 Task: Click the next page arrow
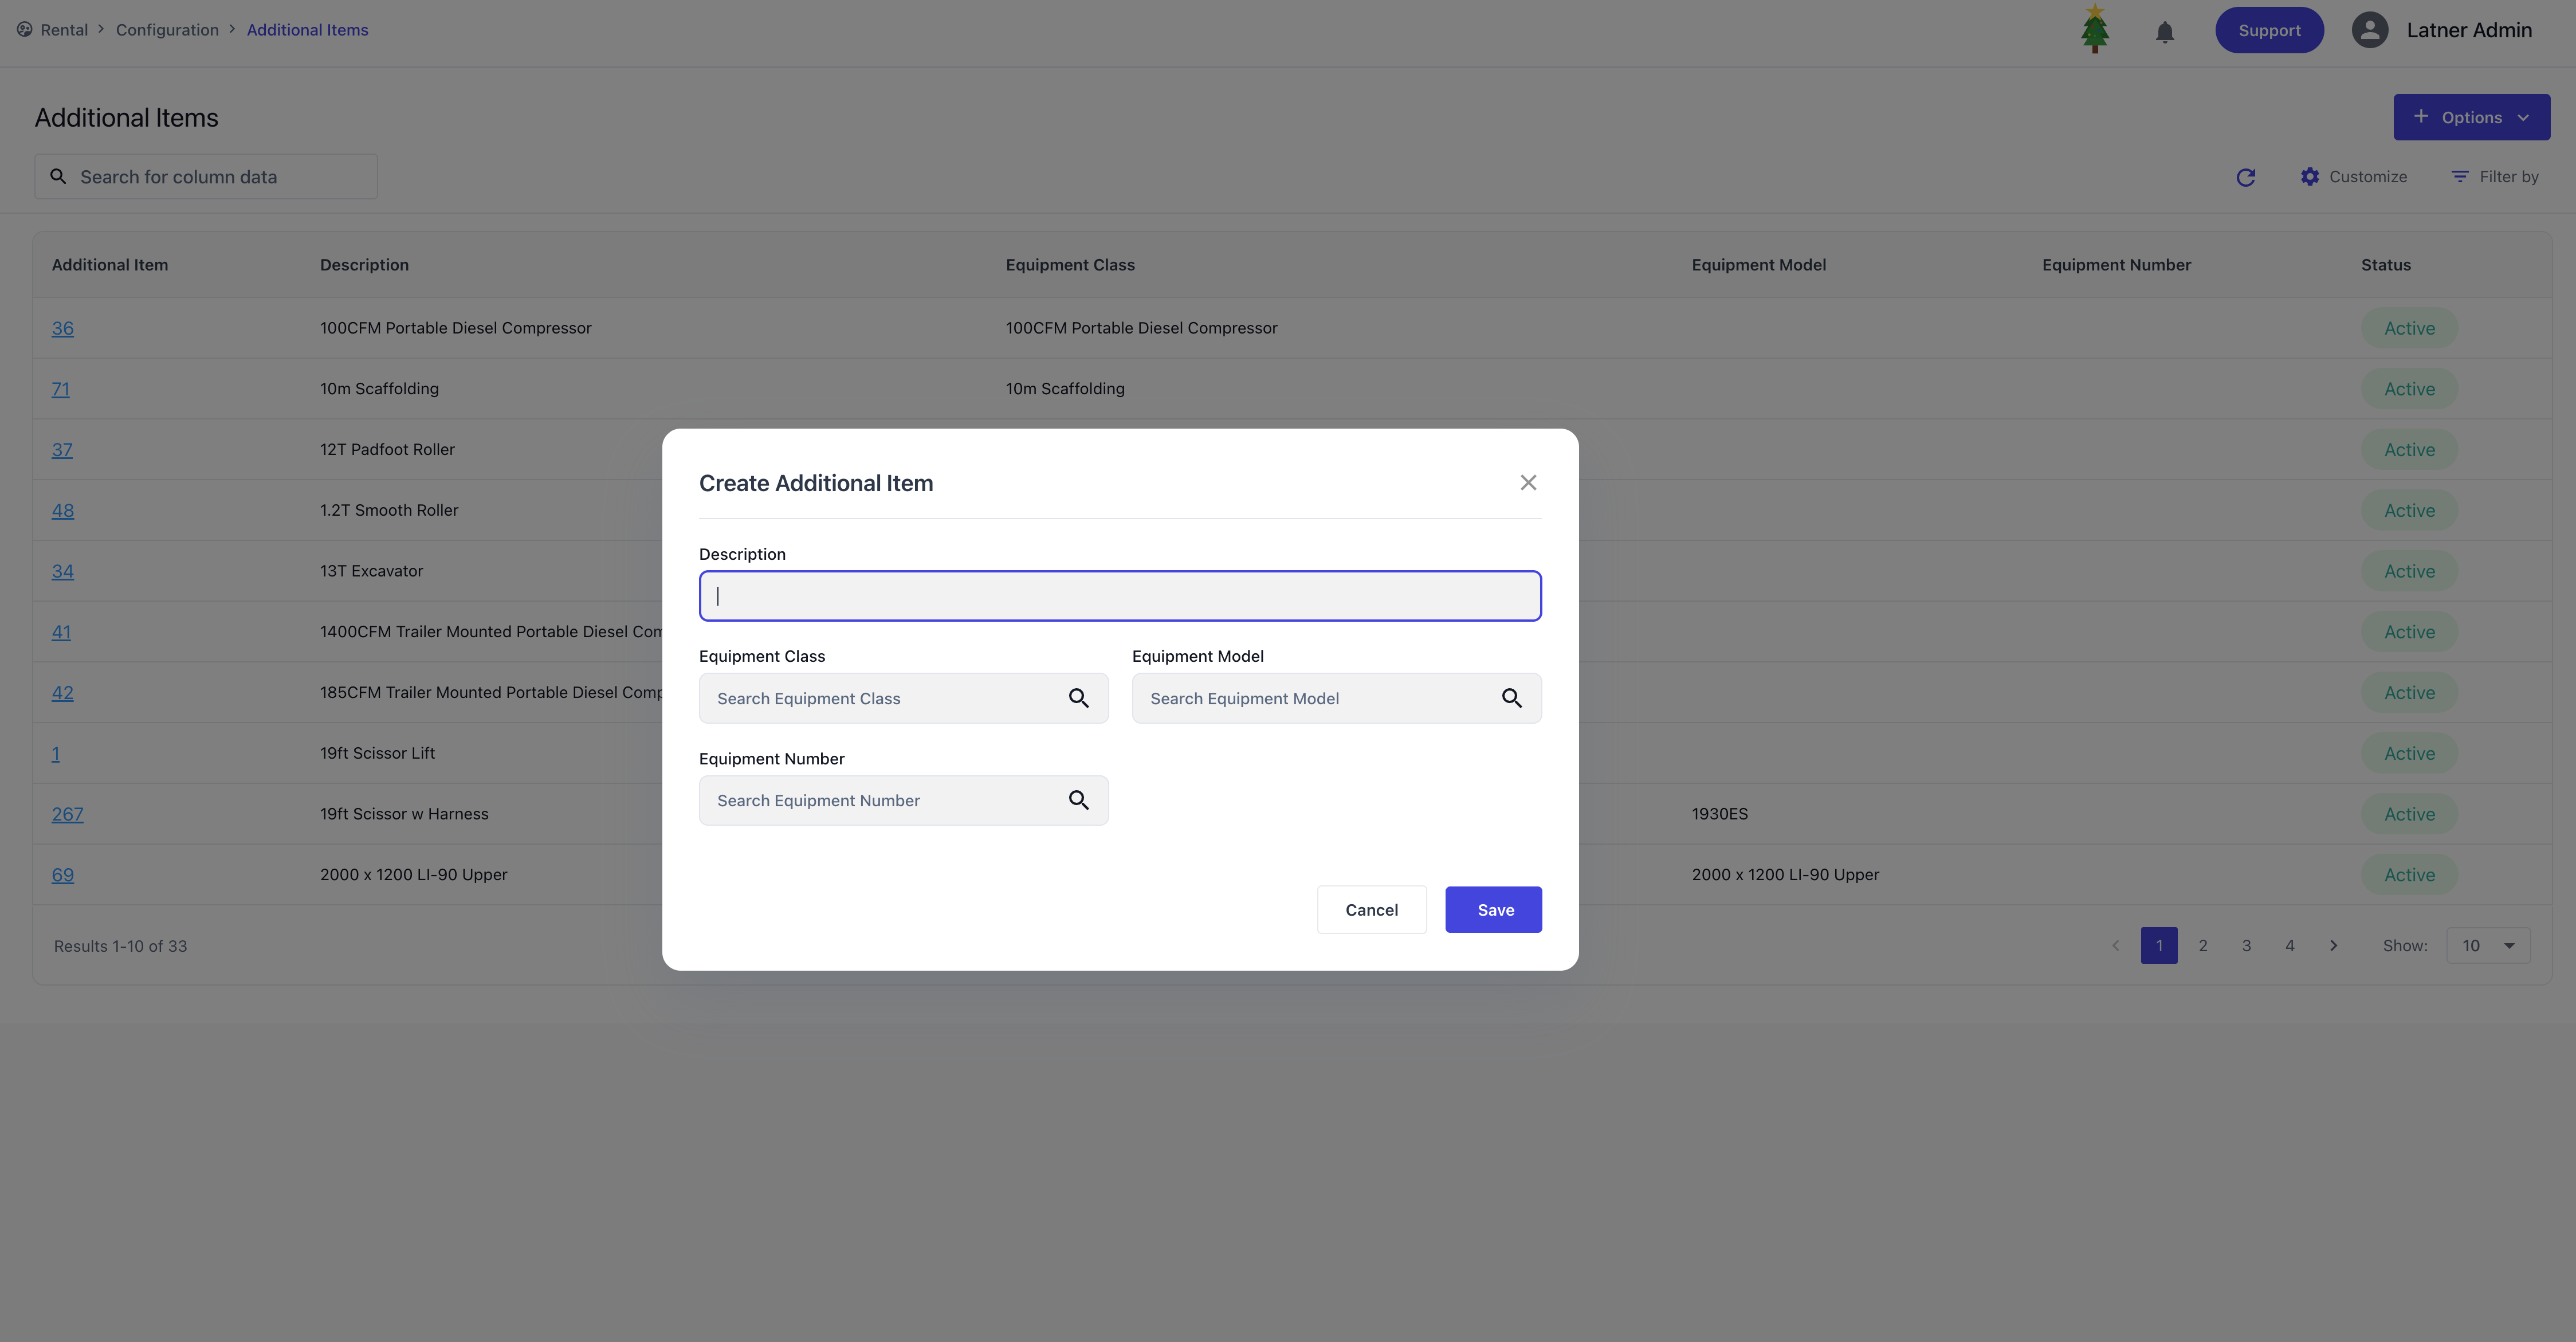pyautogui.click(x=2333, y=945)
